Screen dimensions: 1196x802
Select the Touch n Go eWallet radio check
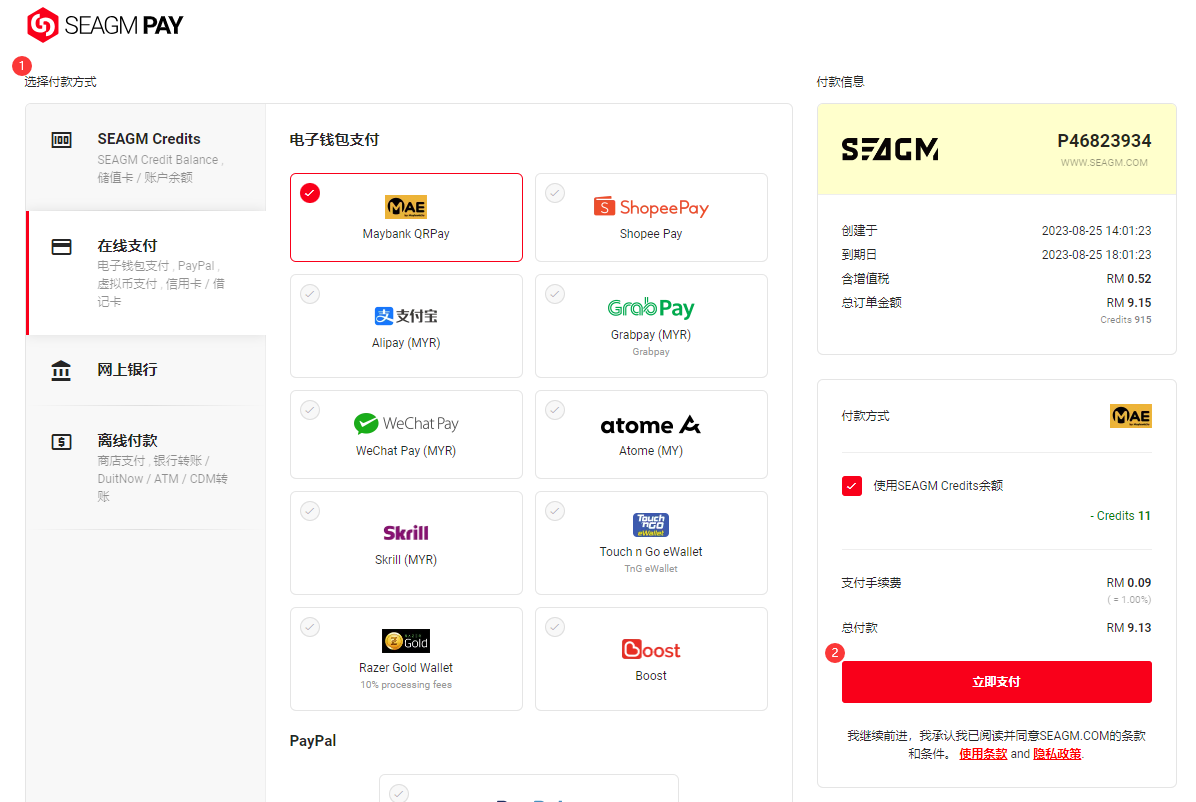[555, 511]
